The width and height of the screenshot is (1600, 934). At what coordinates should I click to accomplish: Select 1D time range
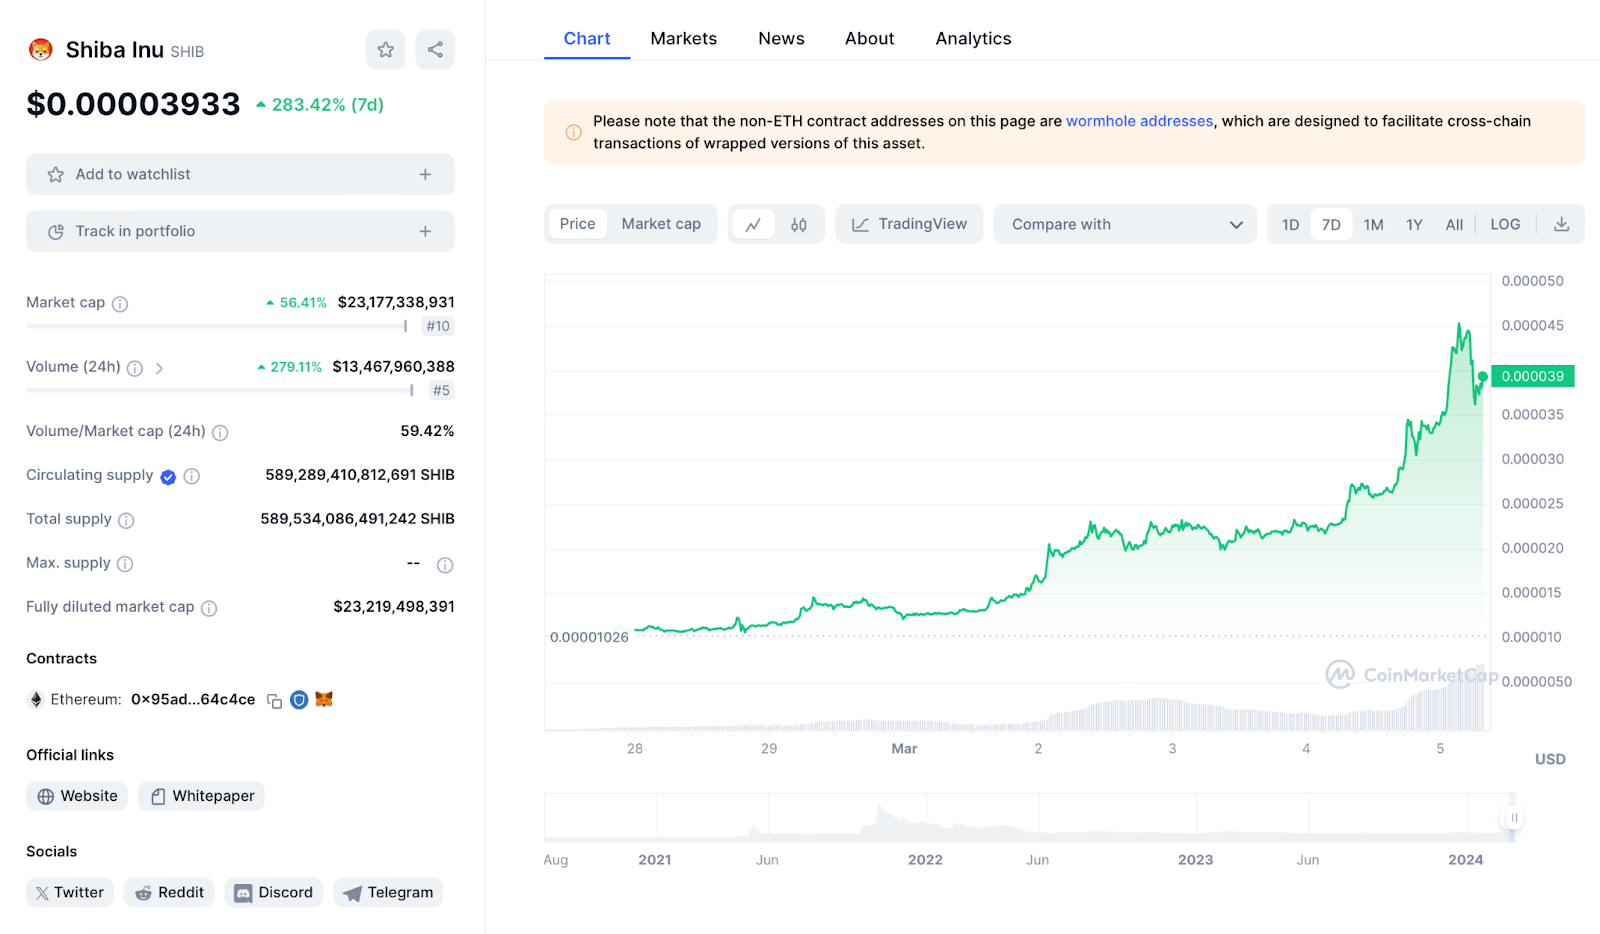pos(1291,225)
